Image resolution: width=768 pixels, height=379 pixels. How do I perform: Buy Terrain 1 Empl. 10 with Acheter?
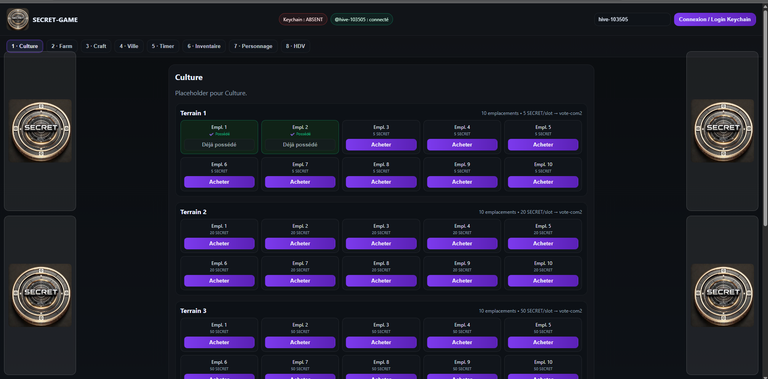coord(543,182)
